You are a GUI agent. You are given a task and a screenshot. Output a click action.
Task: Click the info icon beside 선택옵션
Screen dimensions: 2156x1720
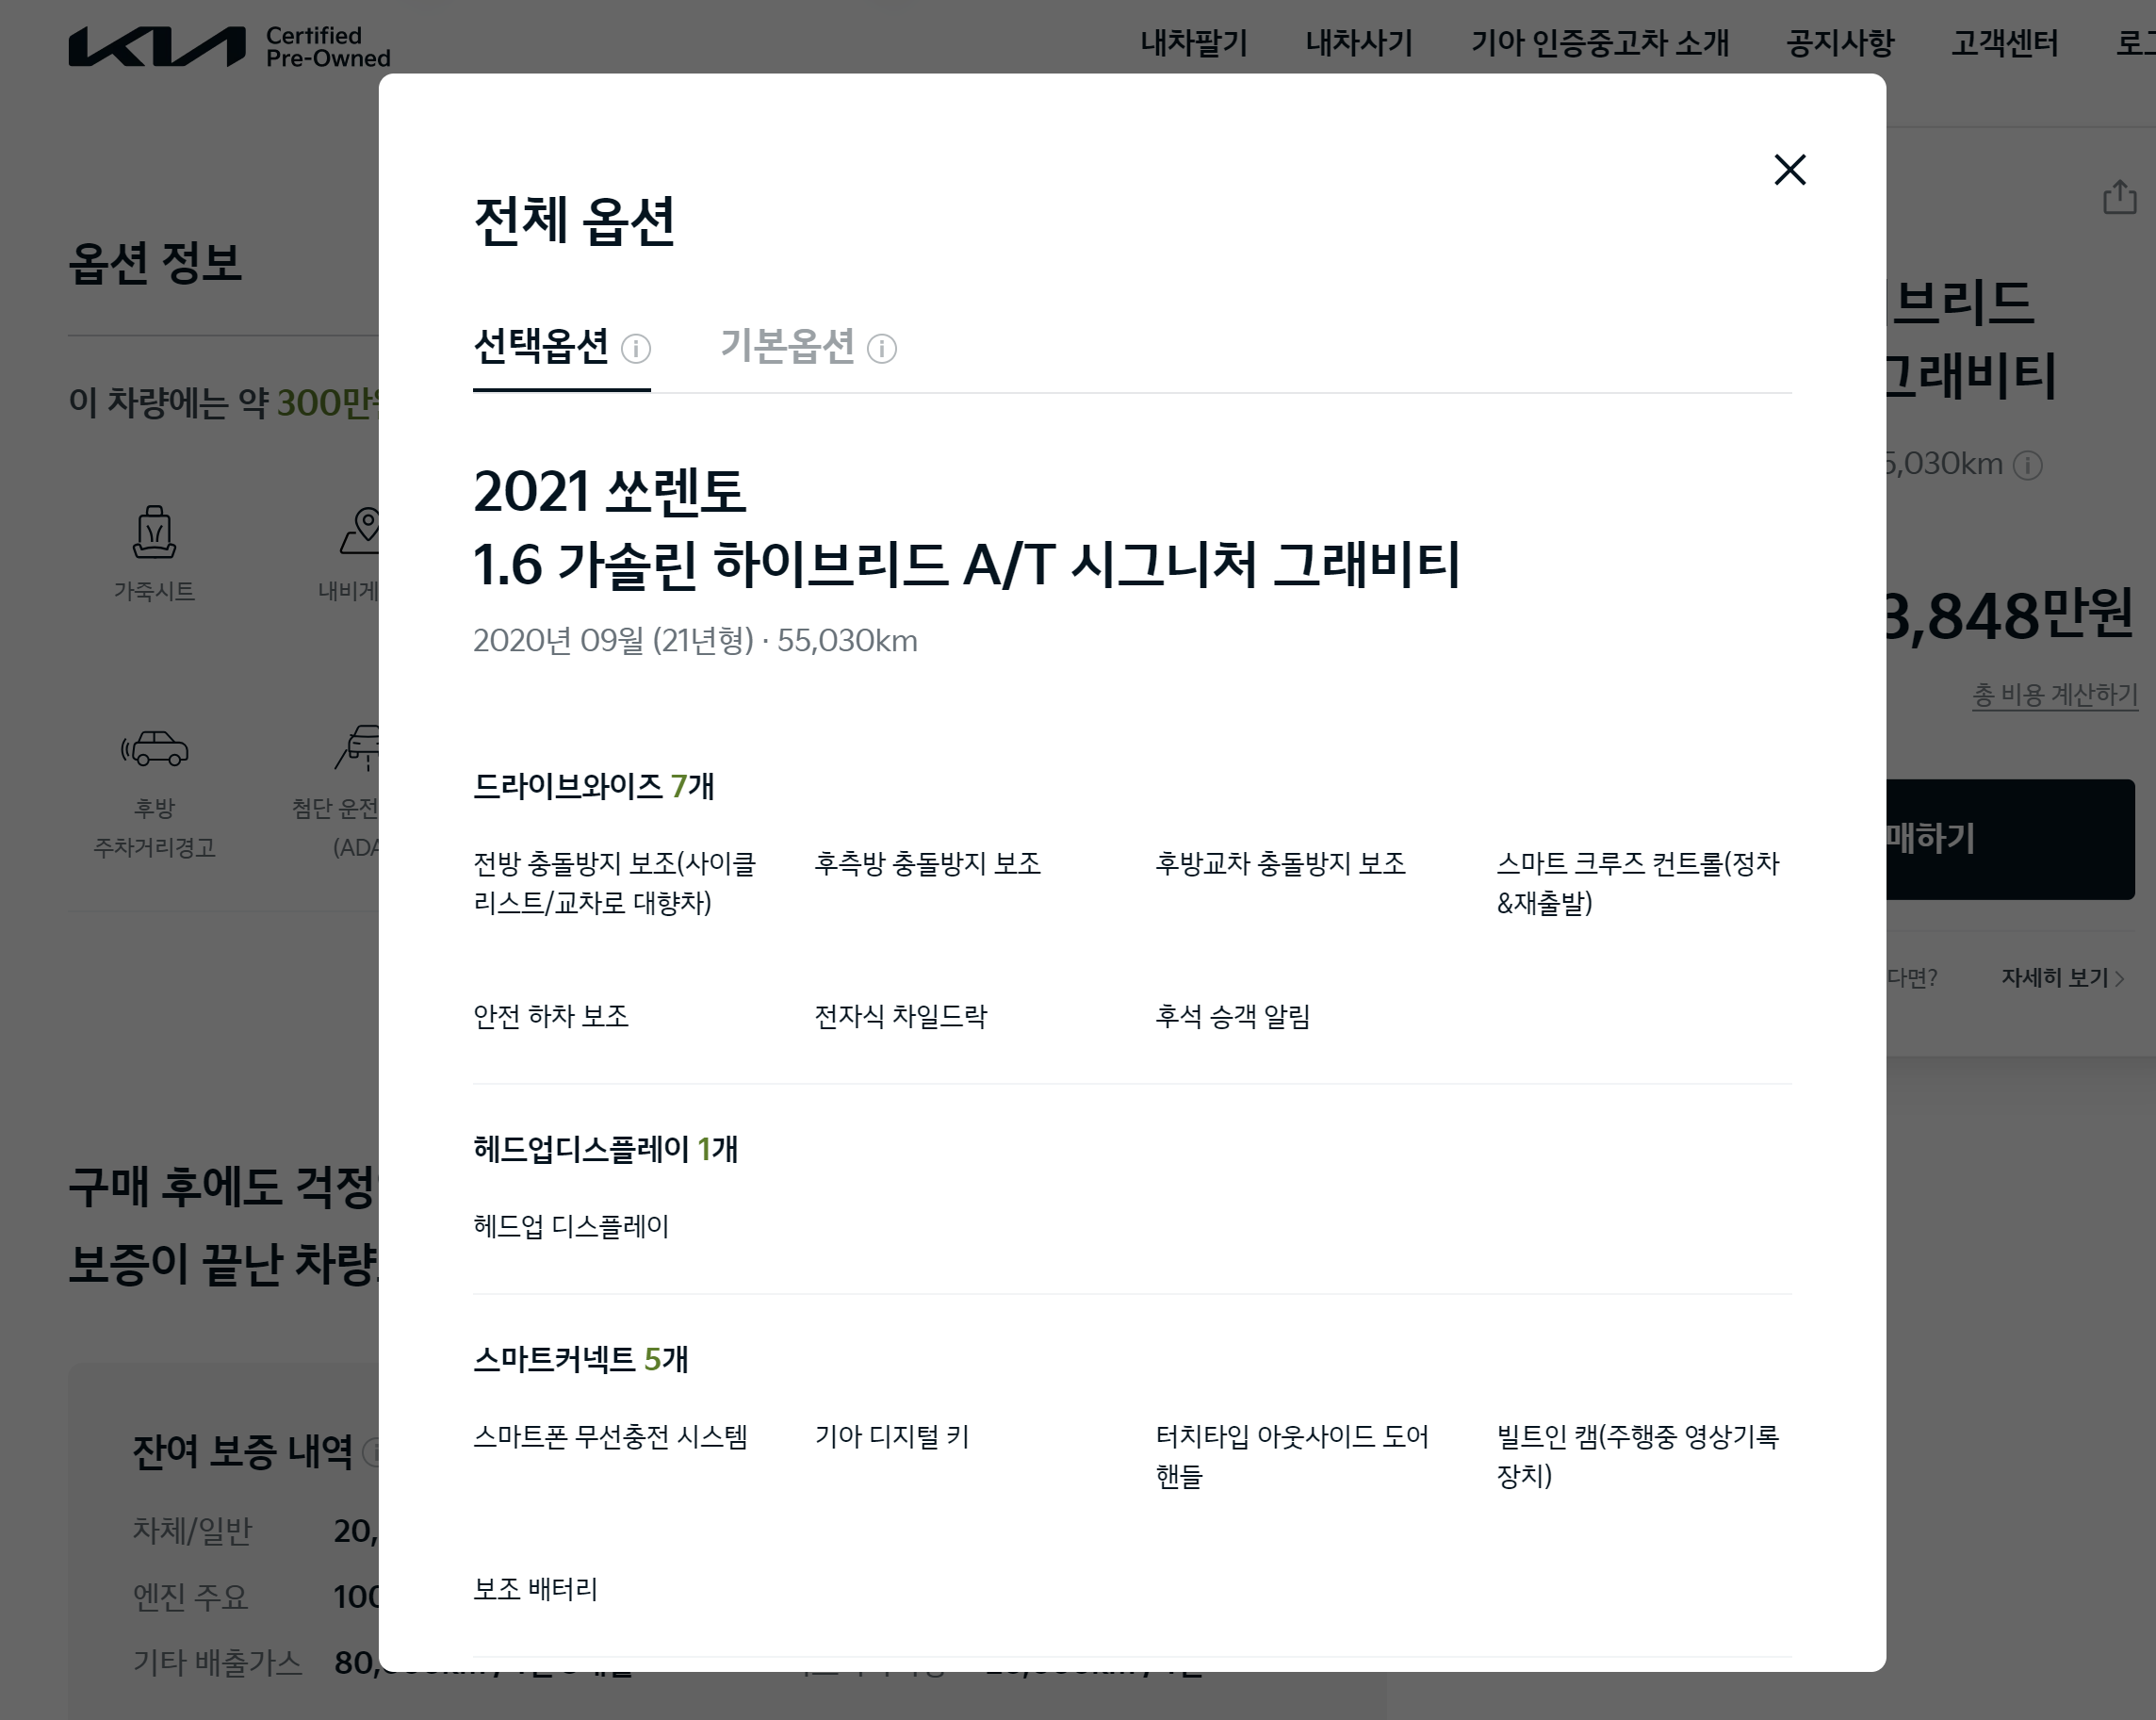(636, 349)
